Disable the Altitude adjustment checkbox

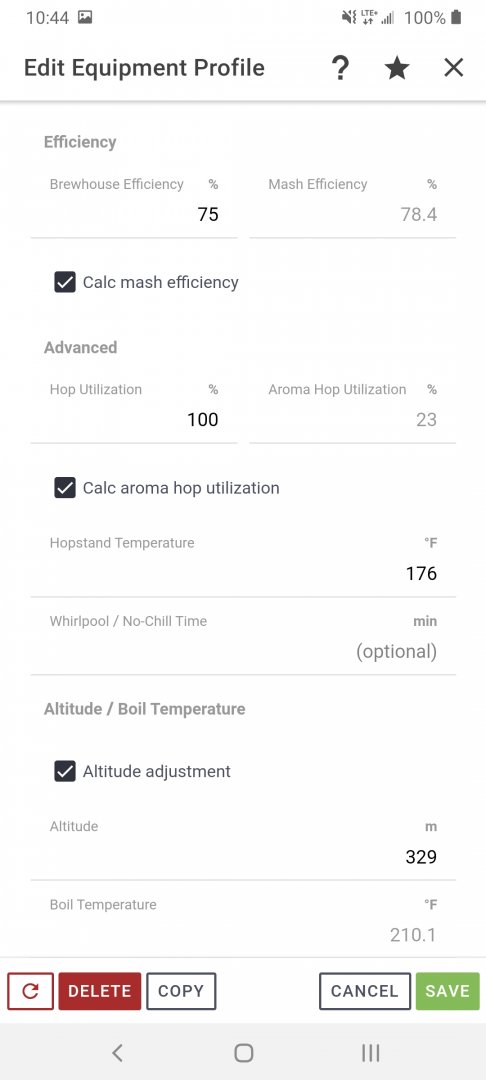65,771
